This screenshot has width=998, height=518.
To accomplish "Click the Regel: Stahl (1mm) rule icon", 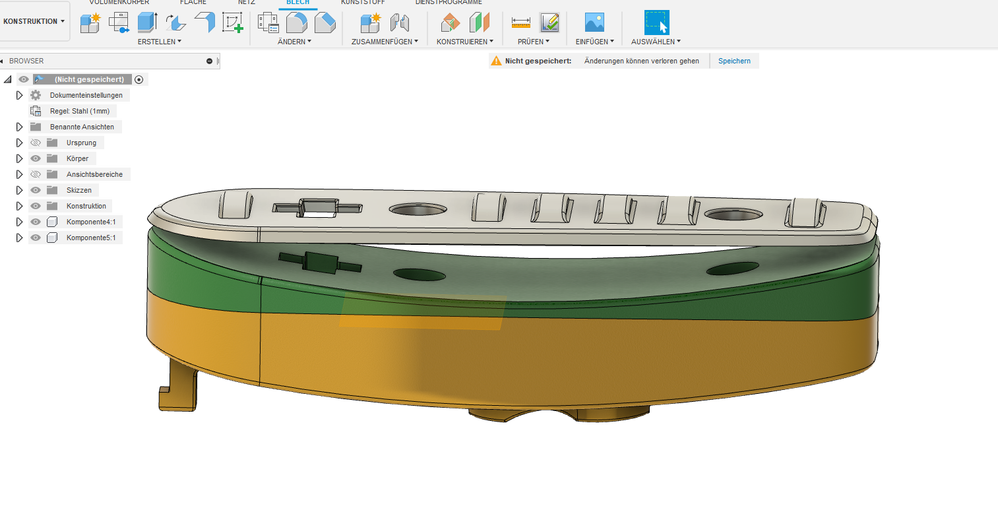I will click(36, 111).
